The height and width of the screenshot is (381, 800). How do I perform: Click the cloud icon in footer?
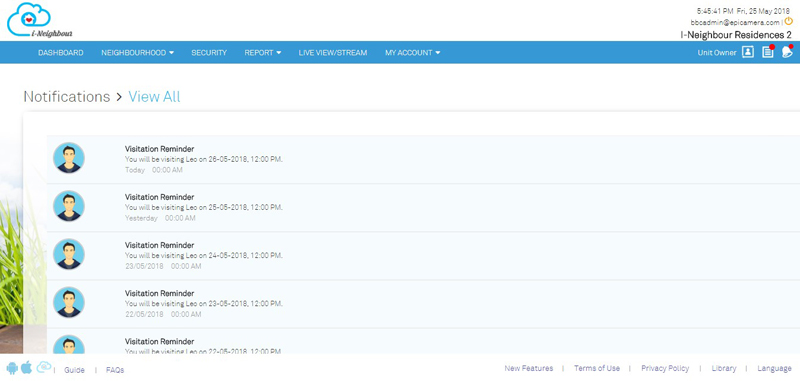click(44, 366)
